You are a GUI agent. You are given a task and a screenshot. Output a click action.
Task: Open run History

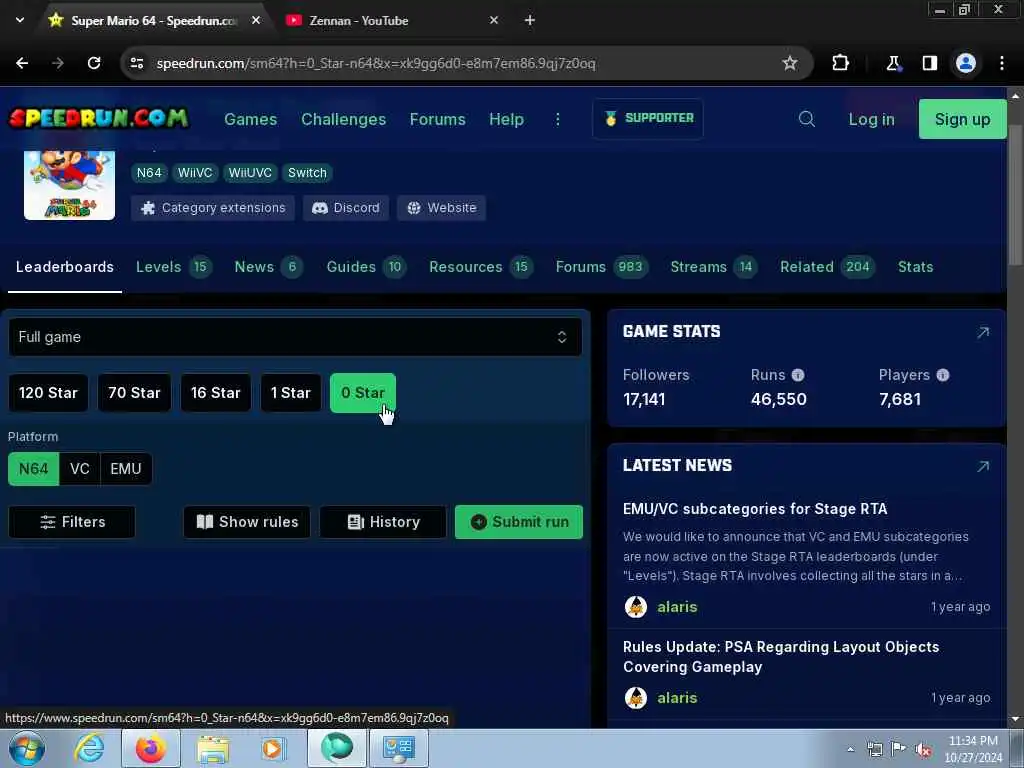coord(383,522)
